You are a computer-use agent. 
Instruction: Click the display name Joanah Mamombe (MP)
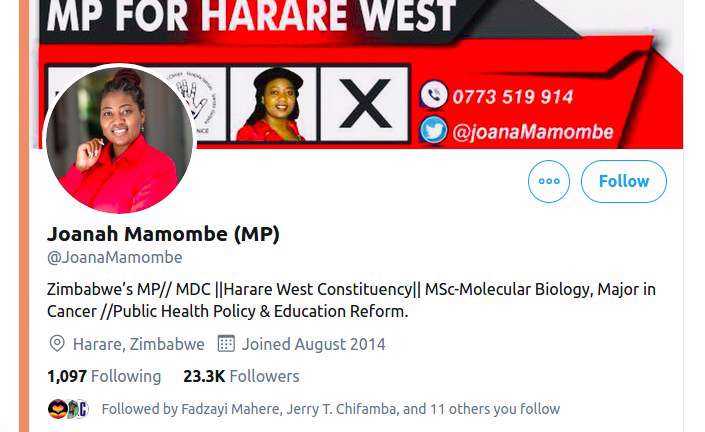point(163,234)
